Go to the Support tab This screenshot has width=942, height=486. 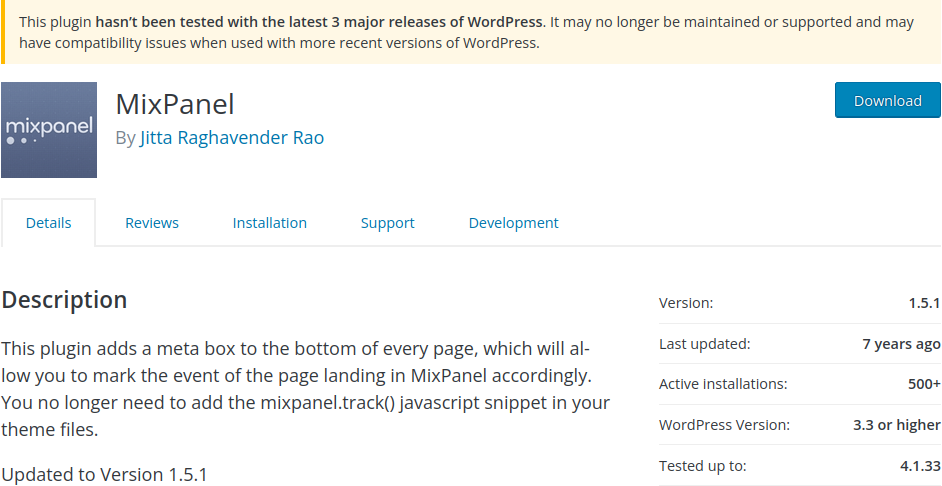387,223
